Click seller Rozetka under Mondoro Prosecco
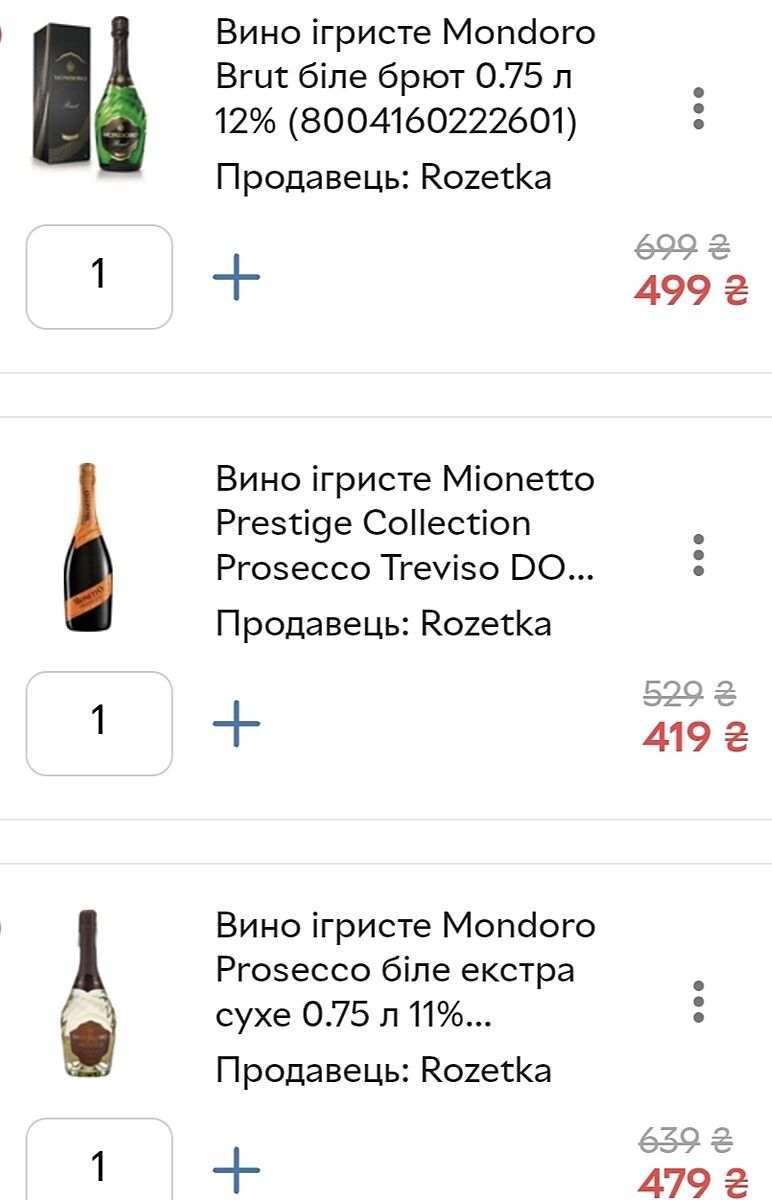The image size is (772, 1200). click(383, 1070)
